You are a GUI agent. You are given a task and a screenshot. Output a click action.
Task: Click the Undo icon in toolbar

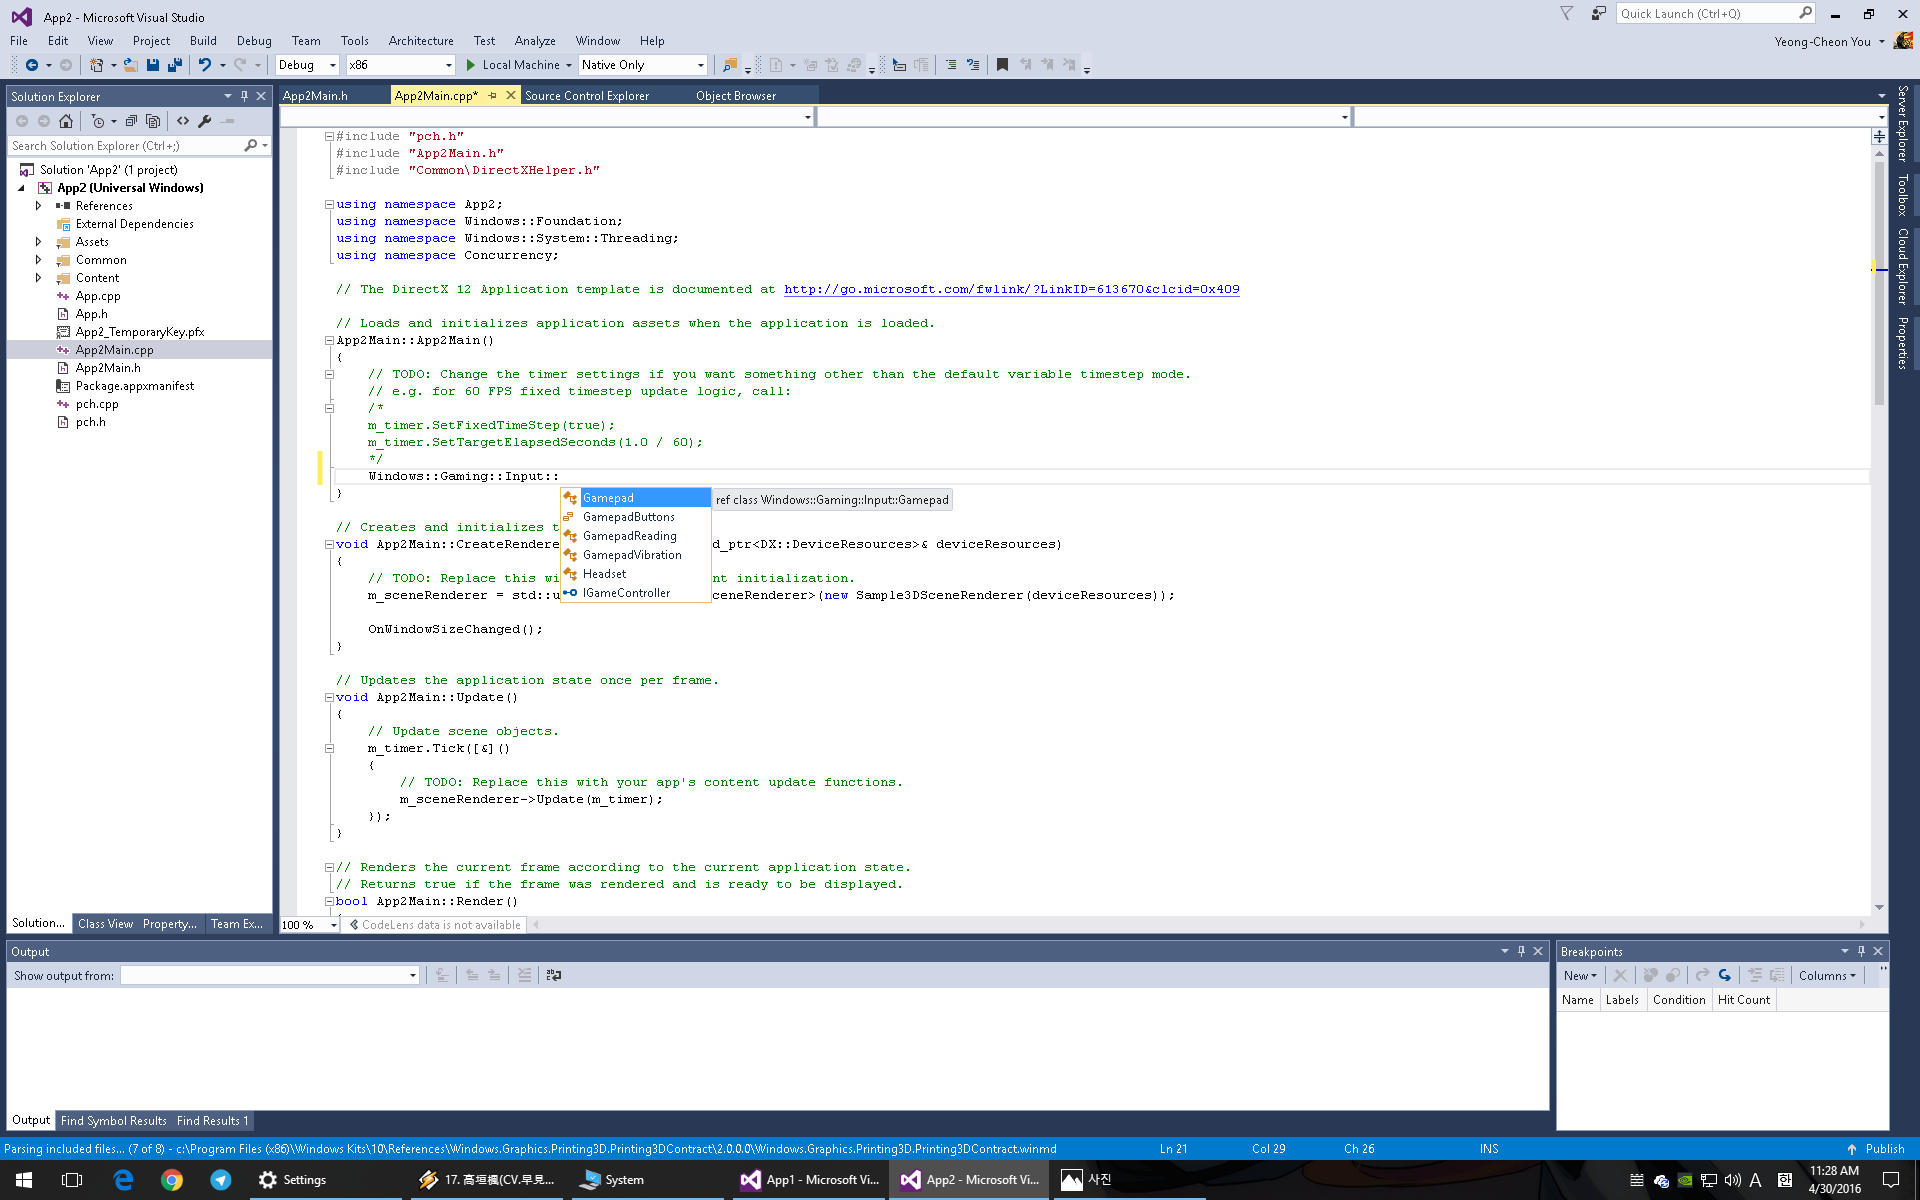pyautogui.click(x=205, y=65)
